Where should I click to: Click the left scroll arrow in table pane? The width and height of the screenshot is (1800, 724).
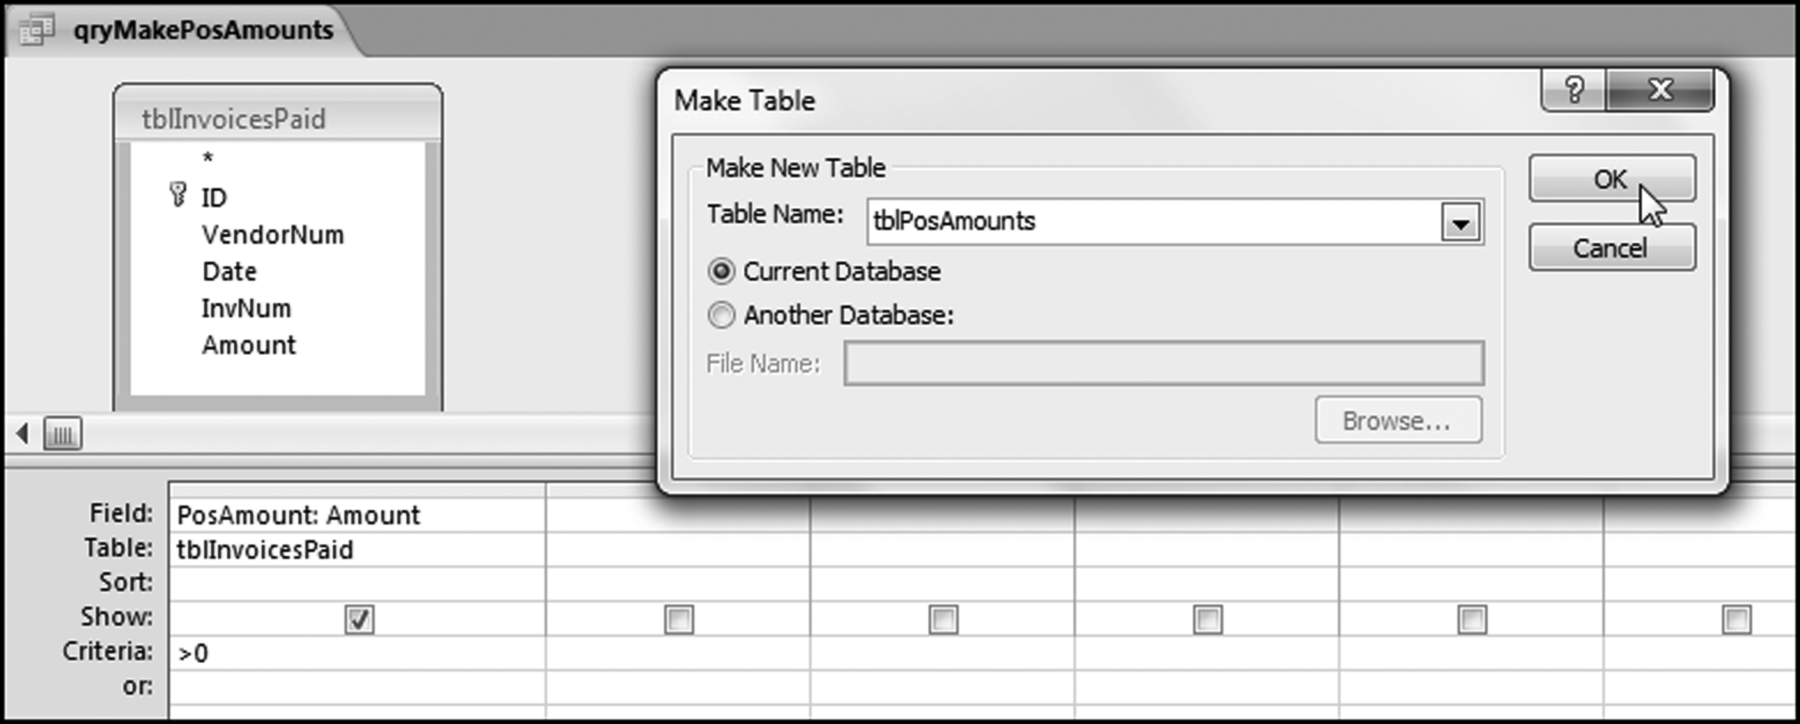click(22, 434)
